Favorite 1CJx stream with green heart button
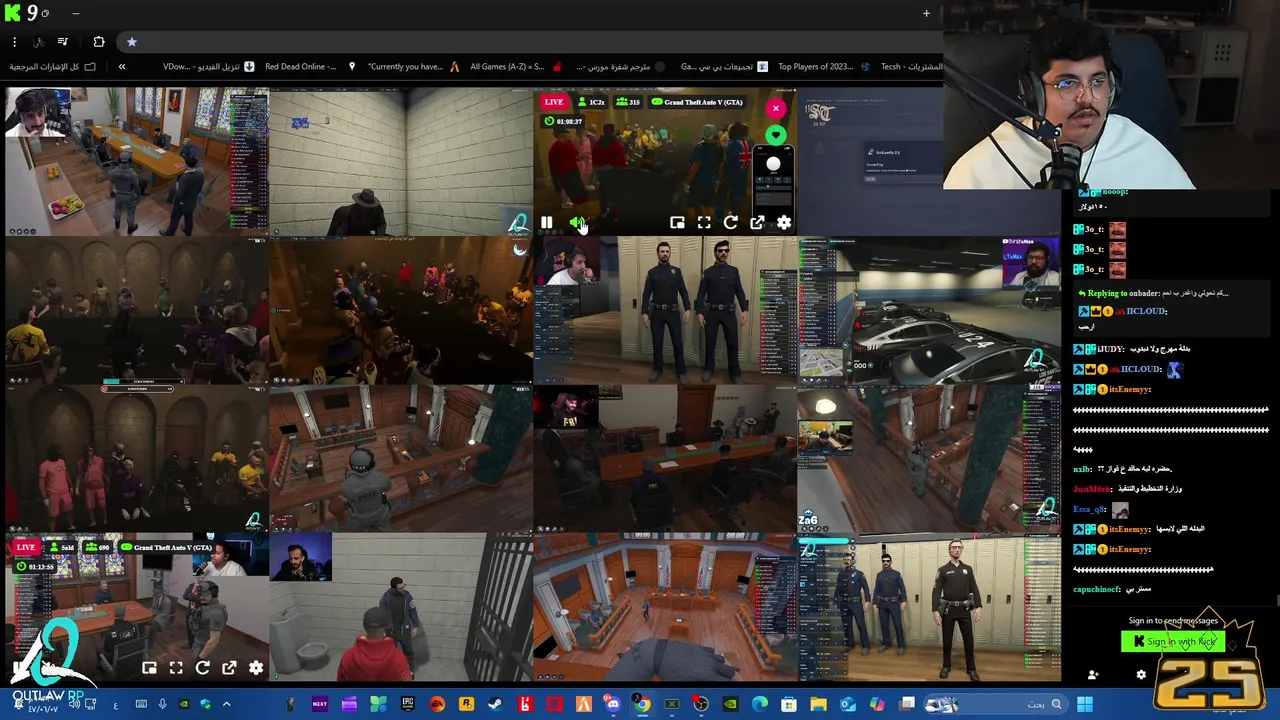 tap(776, 135)
